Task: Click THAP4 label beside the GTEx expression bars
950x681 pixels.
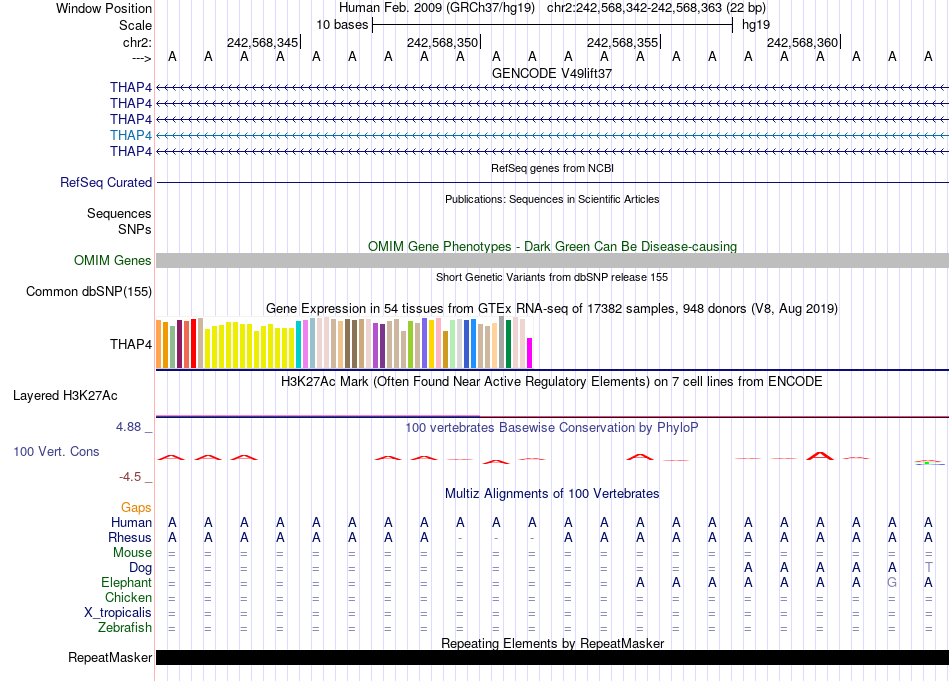Action: (x=131, y=344)
